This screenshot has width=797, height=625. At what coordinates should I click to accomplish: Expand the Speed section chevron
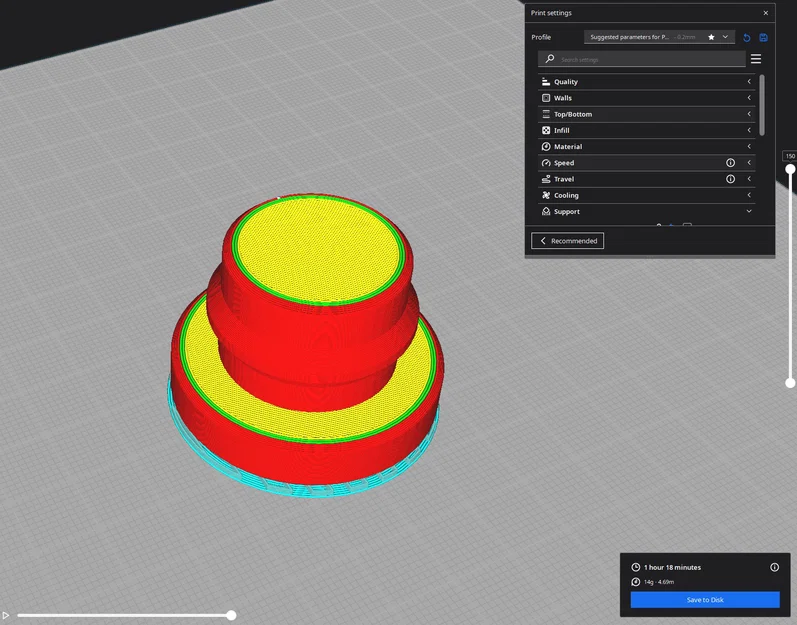[749, 163]
